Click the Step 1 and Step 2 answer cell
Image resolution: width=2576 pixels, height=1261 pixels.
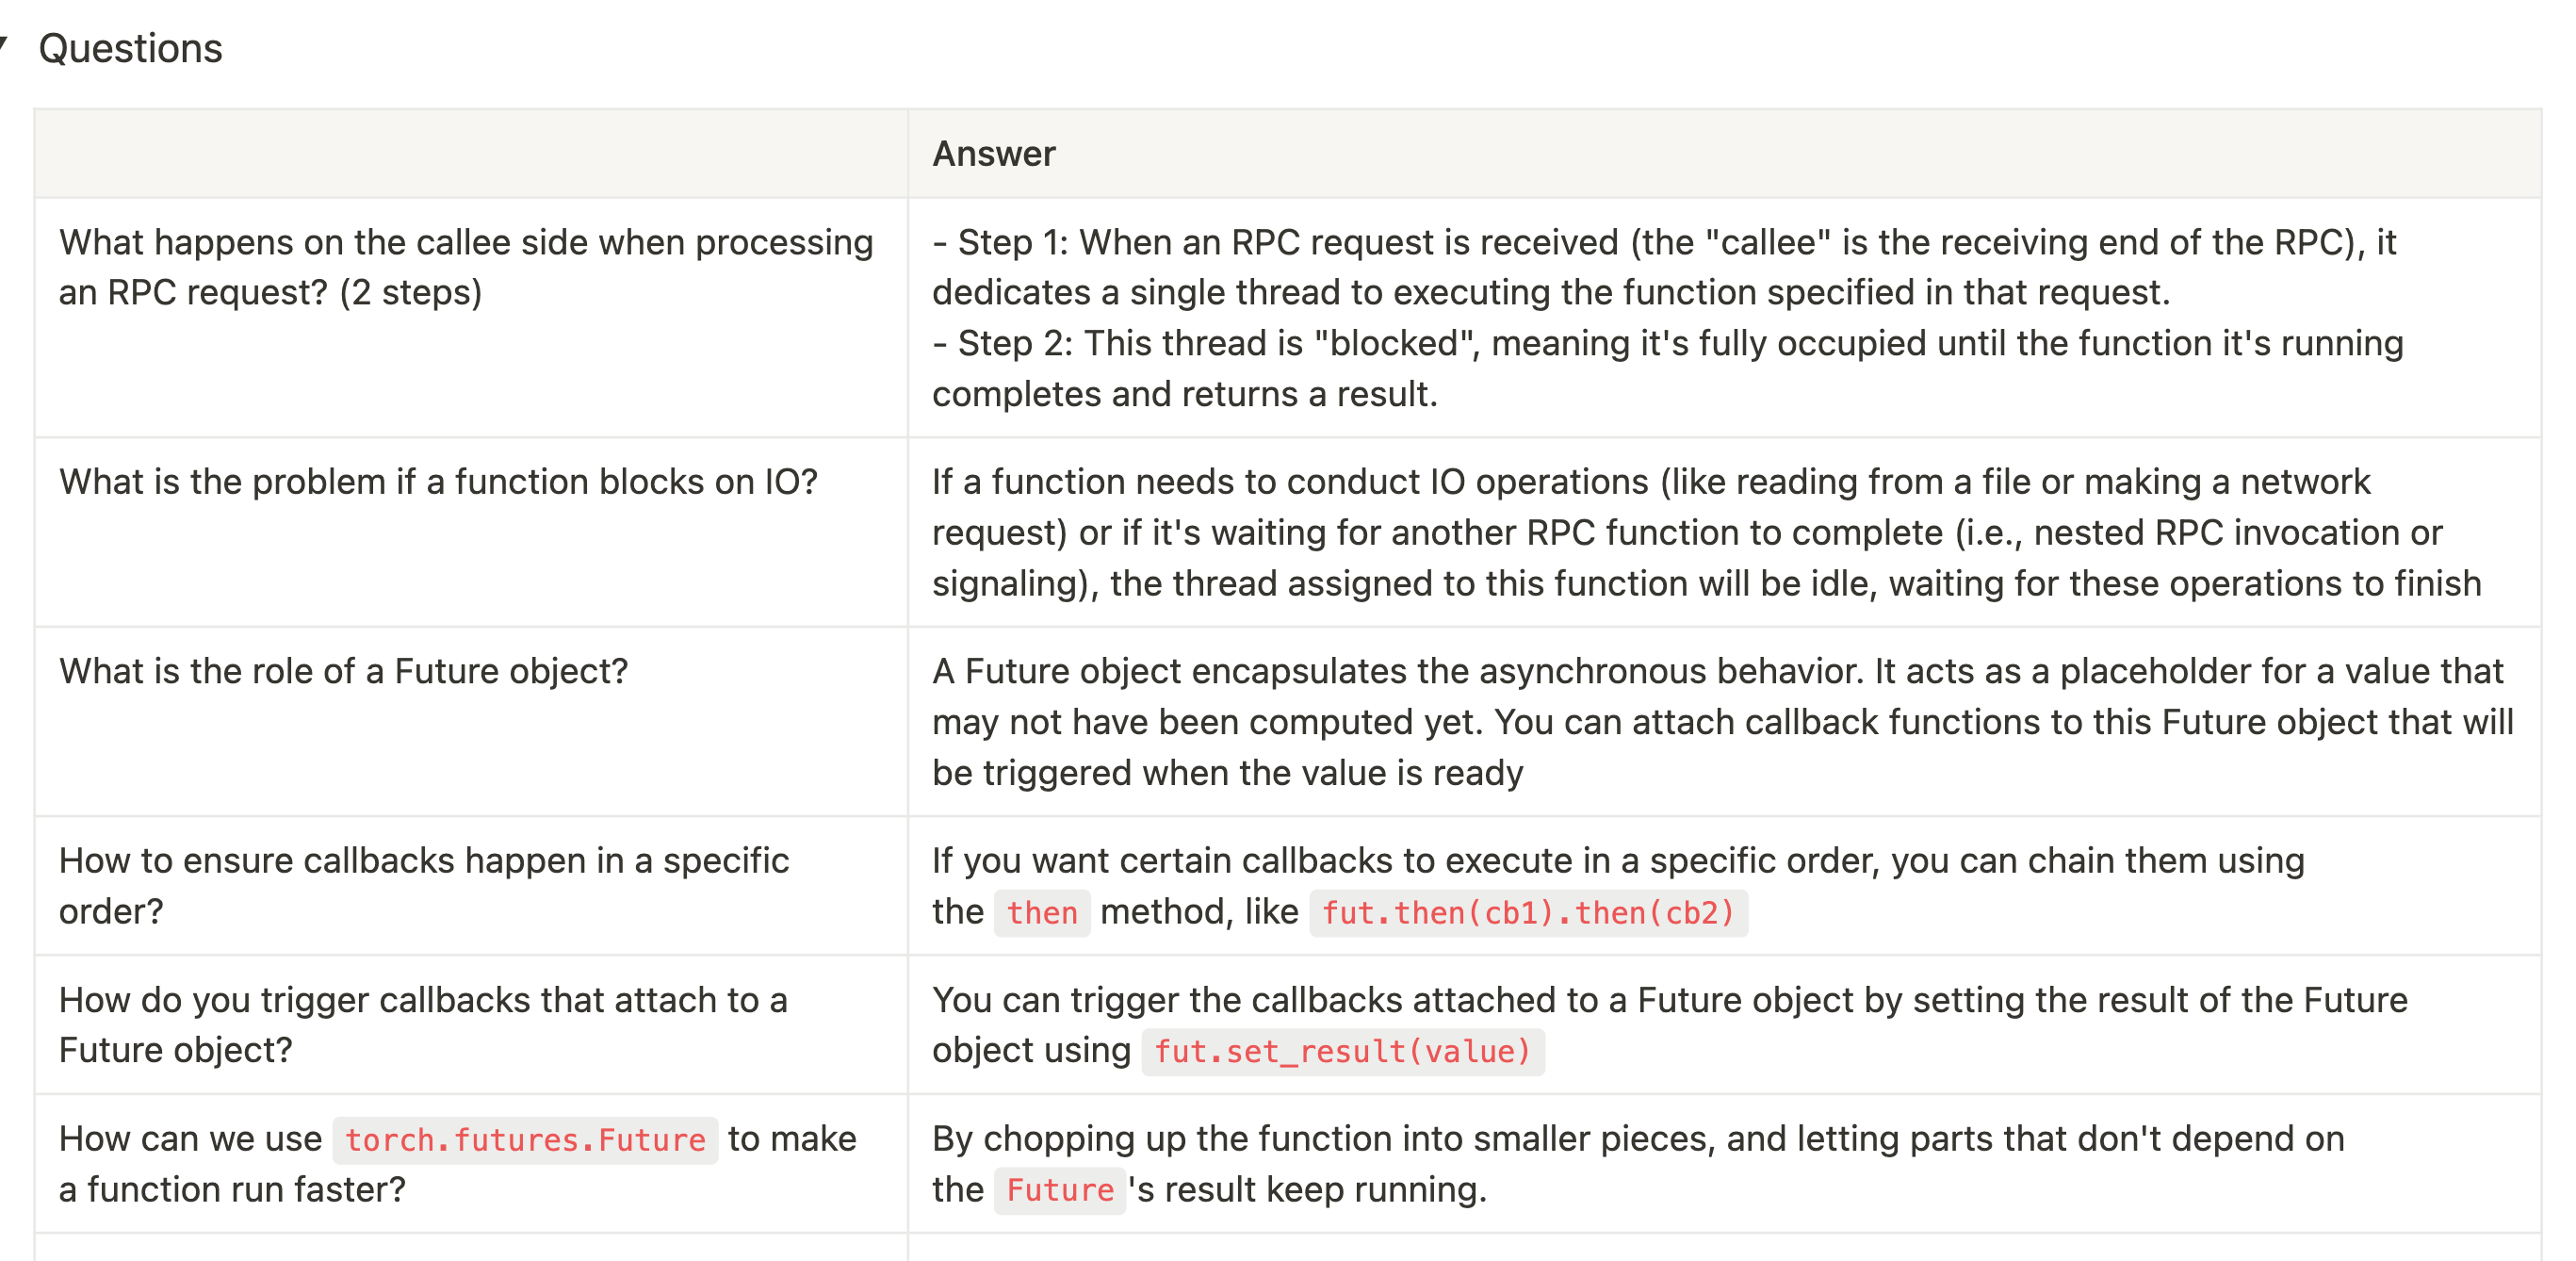point(1724,318)
